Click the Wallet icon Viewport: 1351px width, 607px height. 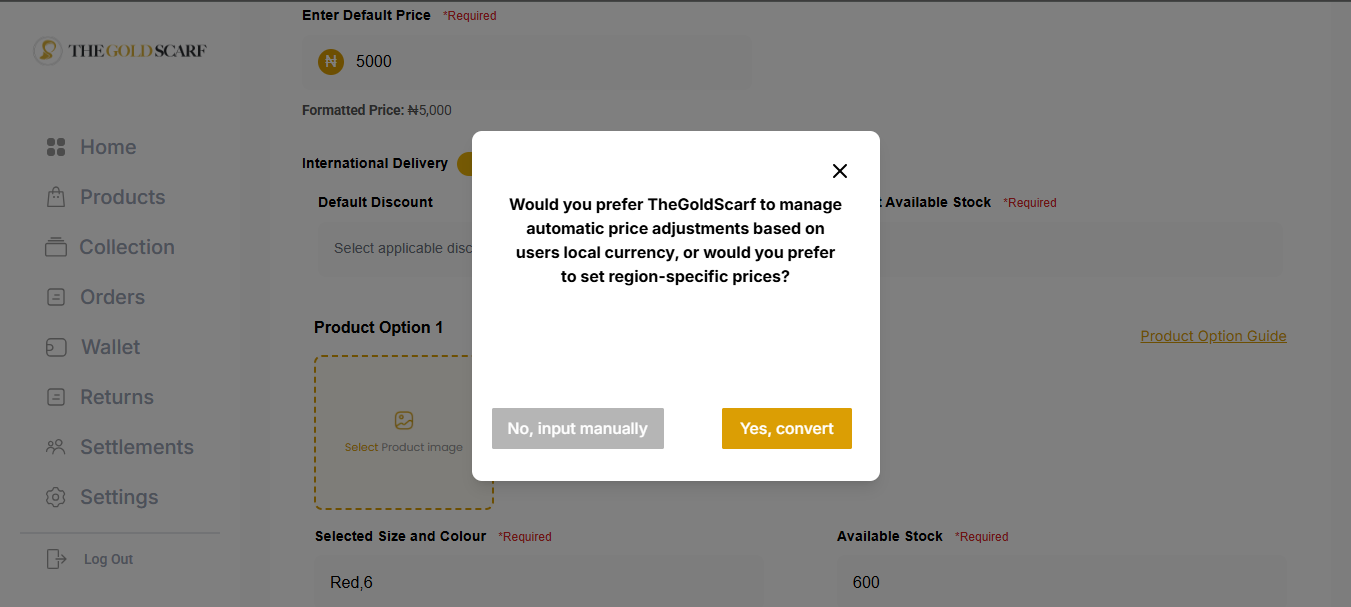pos(56,347)
